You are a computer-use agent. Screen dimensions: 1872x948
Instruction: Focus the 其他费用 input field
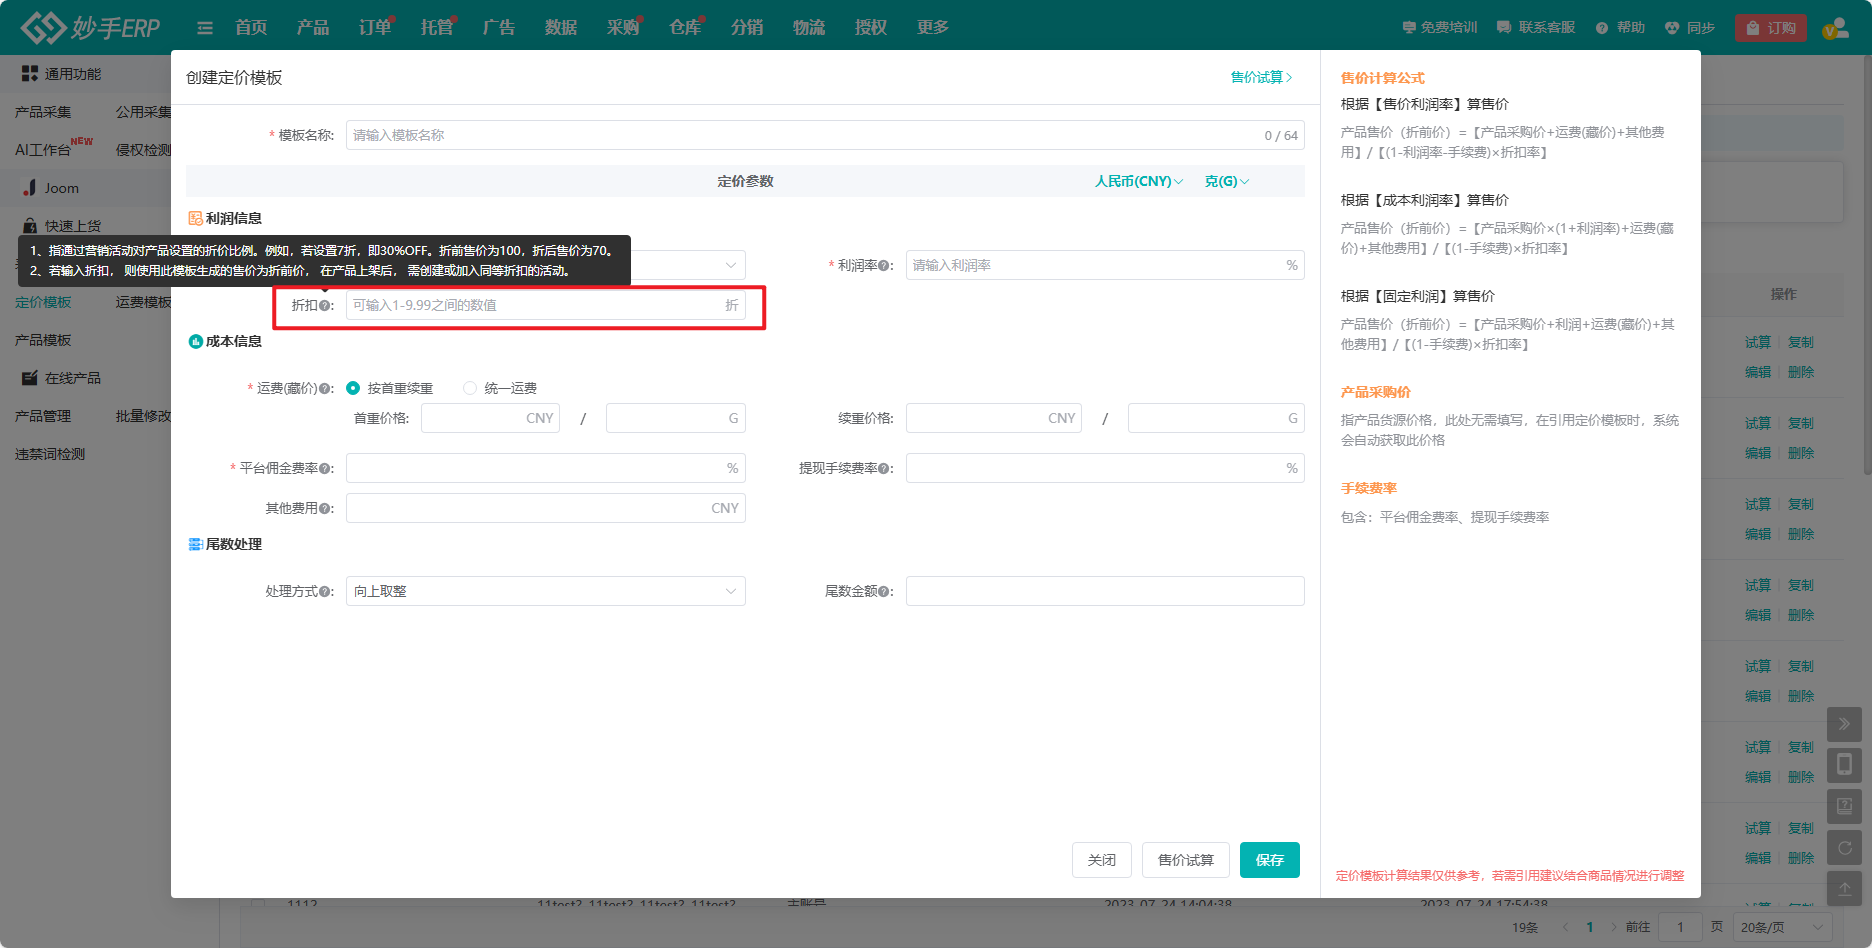[546, 508]
